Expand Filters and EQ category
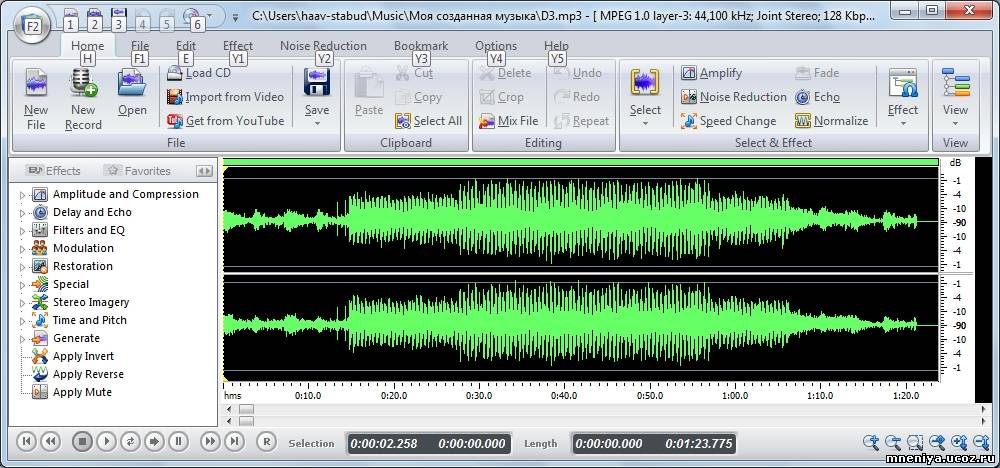This screenshot has width=1000, height=468. tap(22, 230)
